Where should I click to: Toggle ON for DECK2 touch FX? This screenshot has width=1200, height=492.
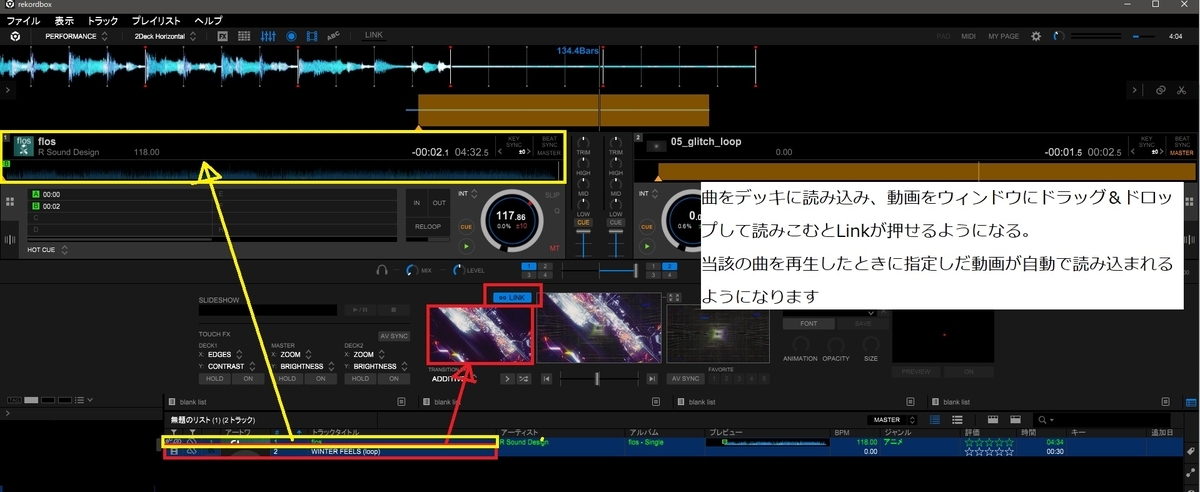coord(392,379)
